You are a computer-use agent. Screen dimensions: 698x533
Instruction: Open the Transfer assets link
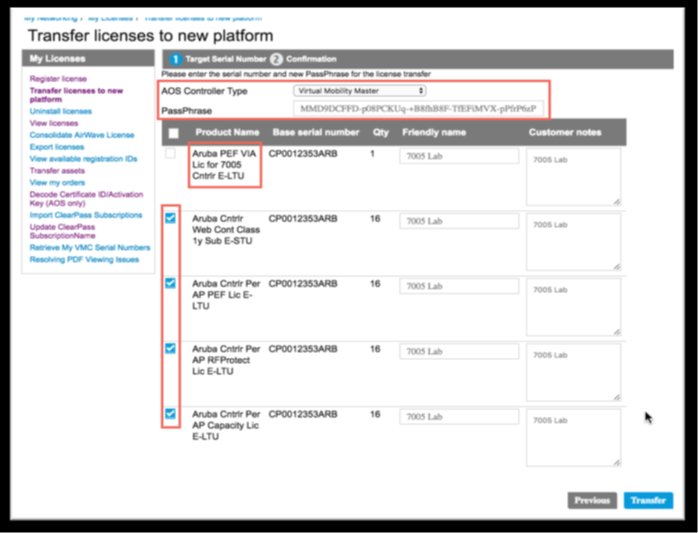tap(57, 171)
